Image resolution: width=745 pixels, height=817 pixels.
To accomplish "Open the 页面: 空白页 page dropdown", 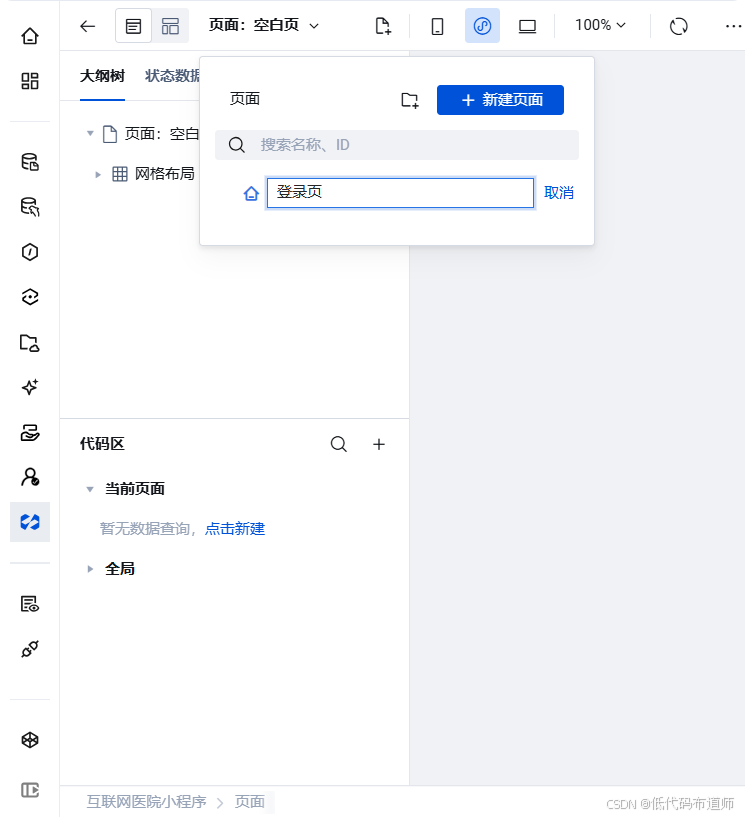I will click(264, 25).
